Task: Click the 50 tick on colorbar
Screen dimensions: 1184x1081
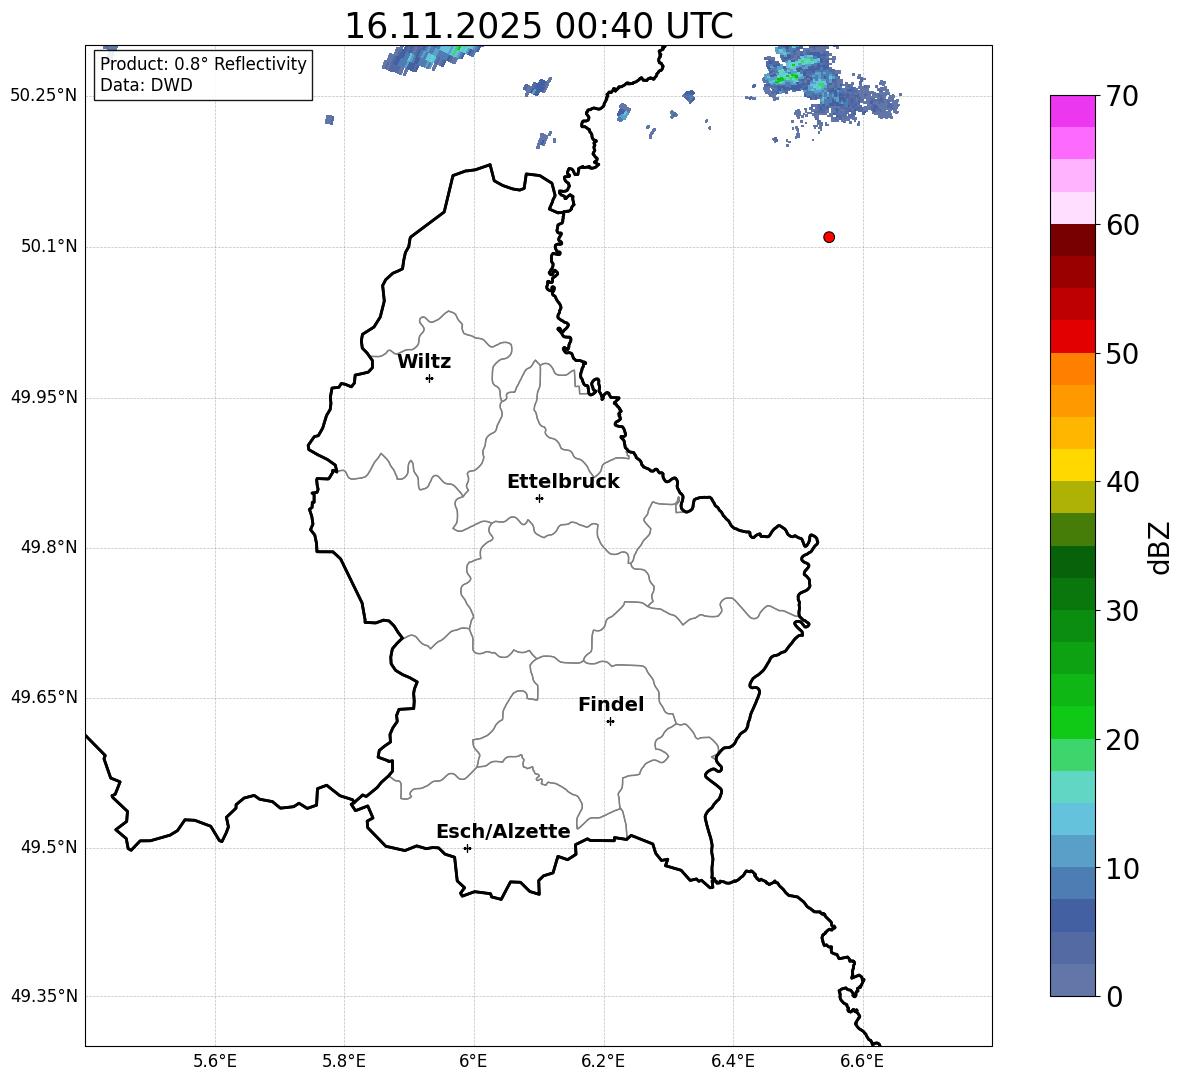Action: (1122, 353)
